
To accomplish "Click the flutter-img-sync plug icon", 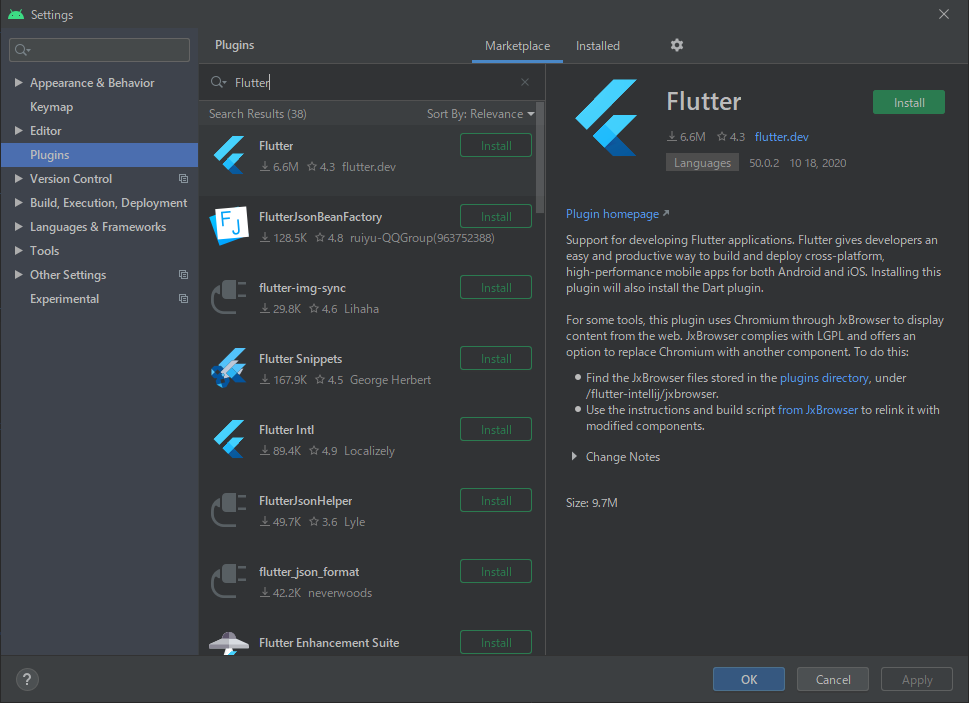I will [229, 297].
